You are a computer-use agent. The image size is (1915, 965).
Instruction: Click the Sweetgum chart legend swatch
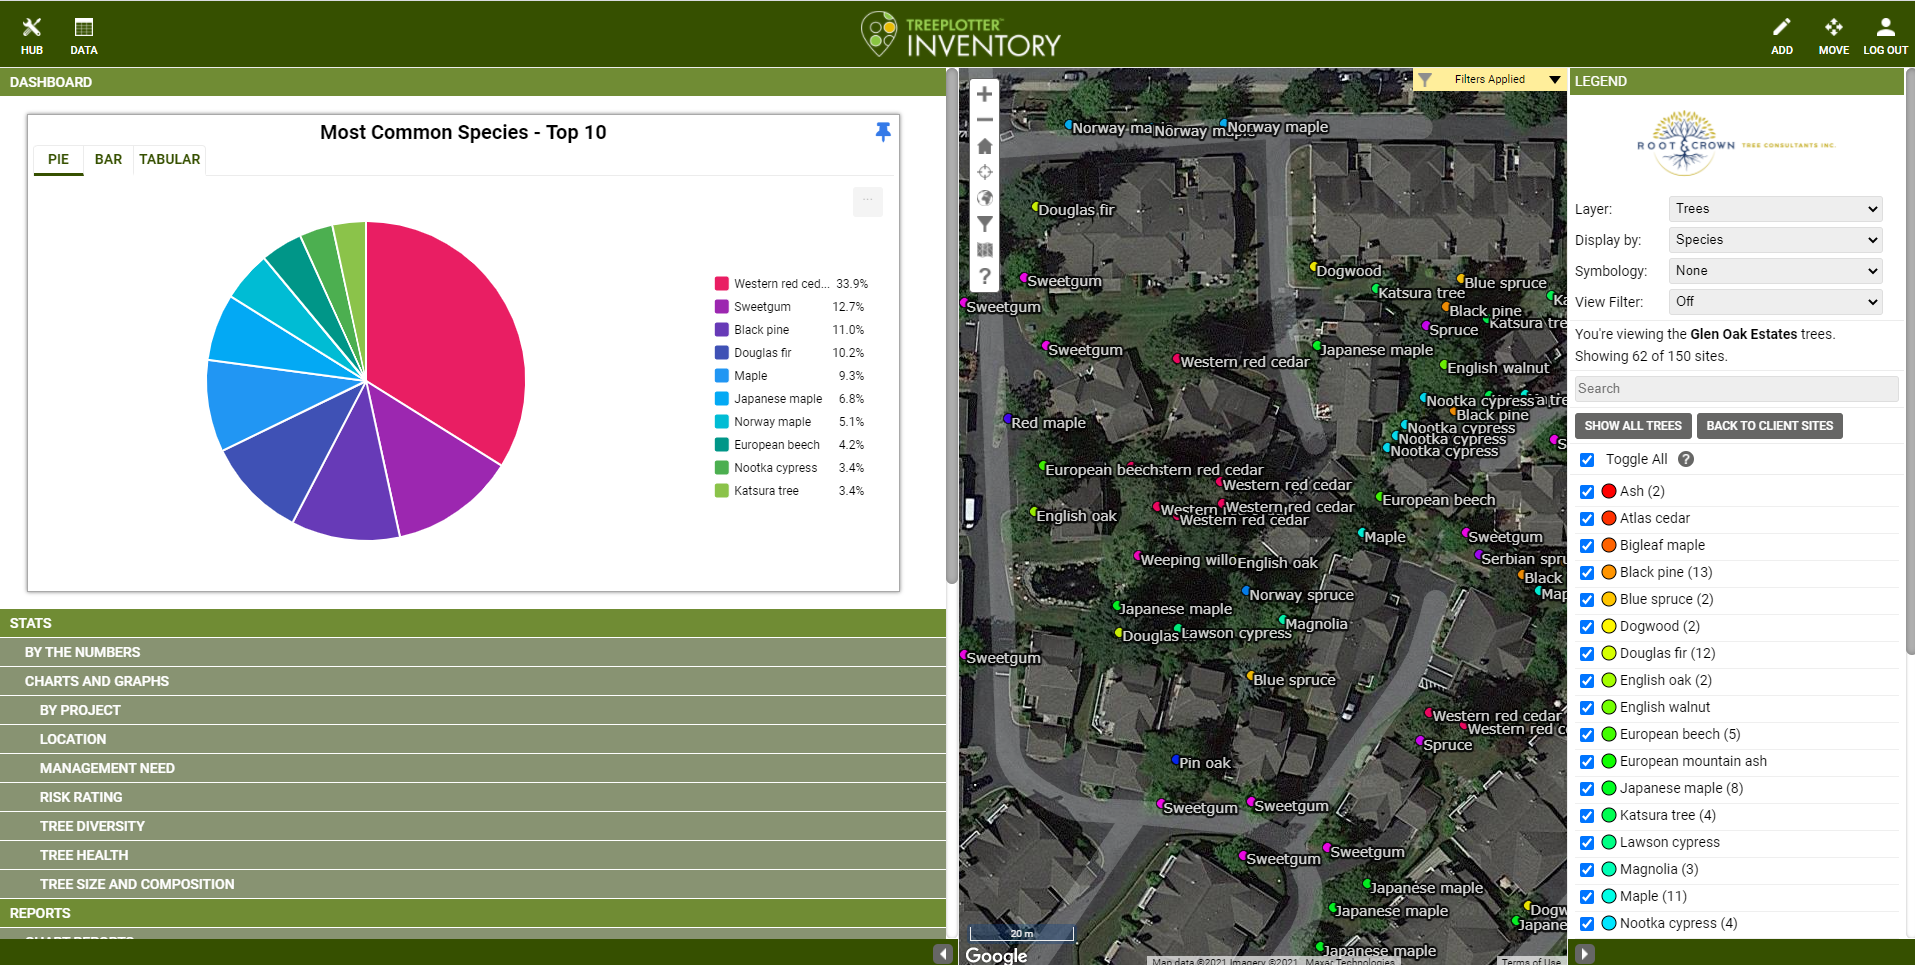click(x=721, y=307)
